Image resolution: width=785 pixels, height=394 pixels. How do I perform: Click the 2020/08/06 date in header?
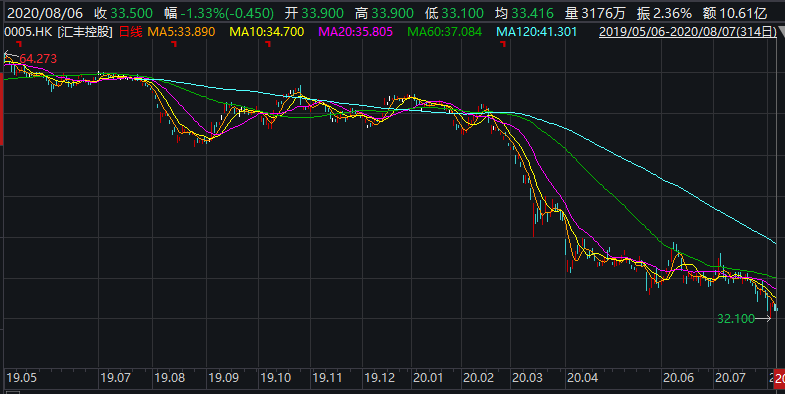point(45,13)
